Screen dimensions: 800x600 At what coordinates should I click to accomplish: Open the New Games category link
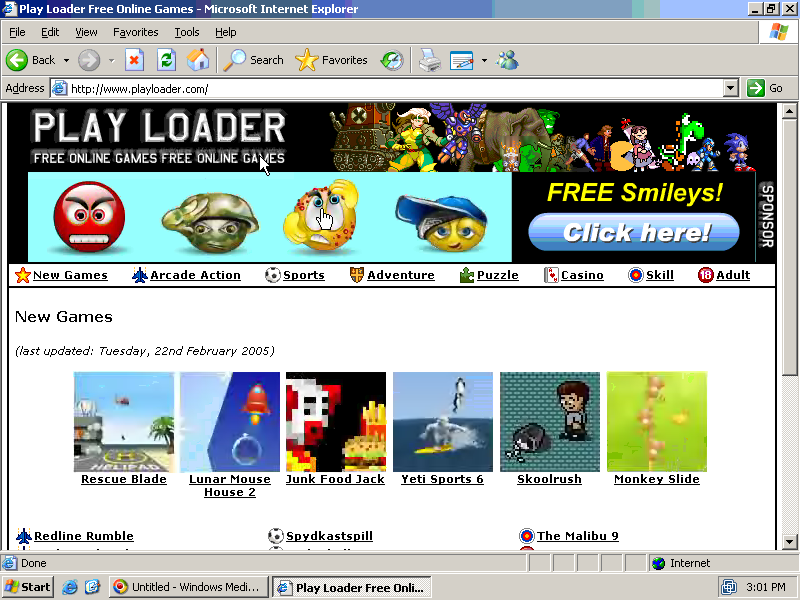[70, 275]
